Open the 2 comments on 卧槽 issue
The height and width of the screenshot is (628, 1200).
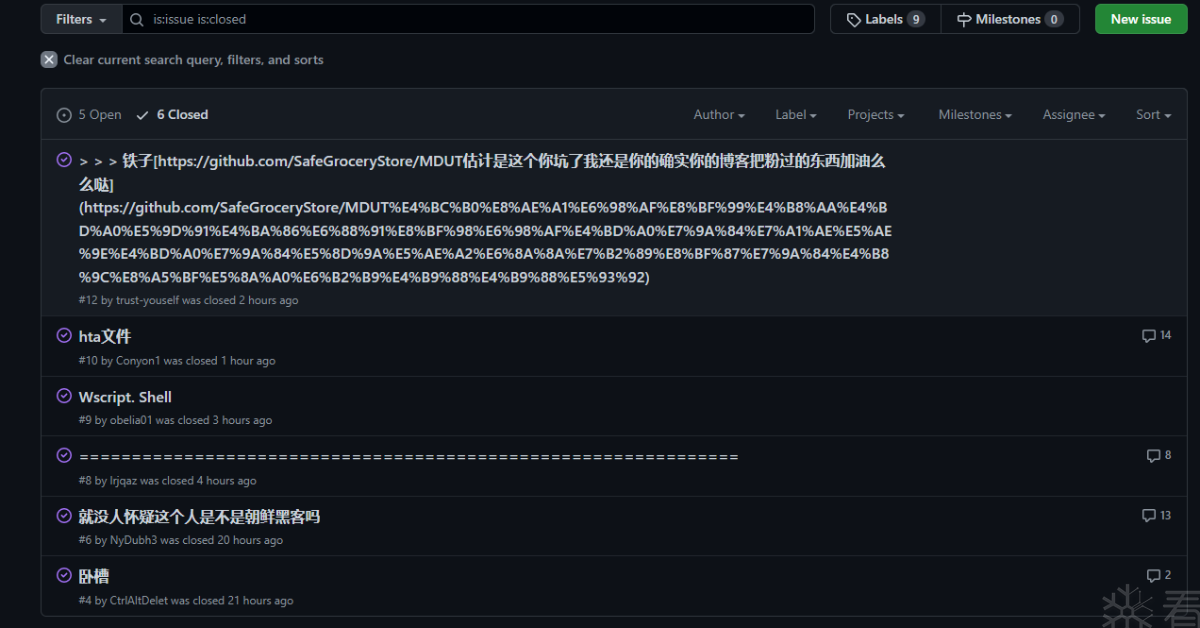[x=1159, y=576]
